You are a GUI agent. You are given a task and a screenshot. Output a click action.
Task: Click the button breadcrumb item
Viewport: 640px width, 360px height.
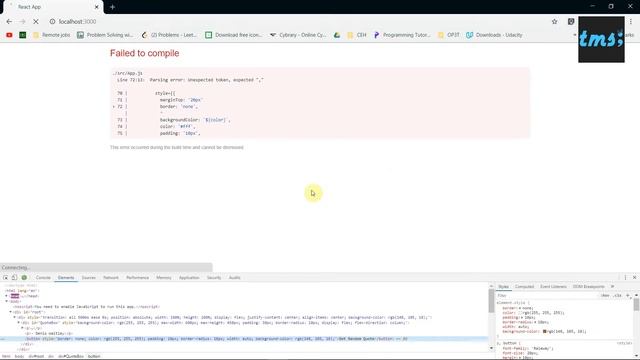tap(94, 356)
